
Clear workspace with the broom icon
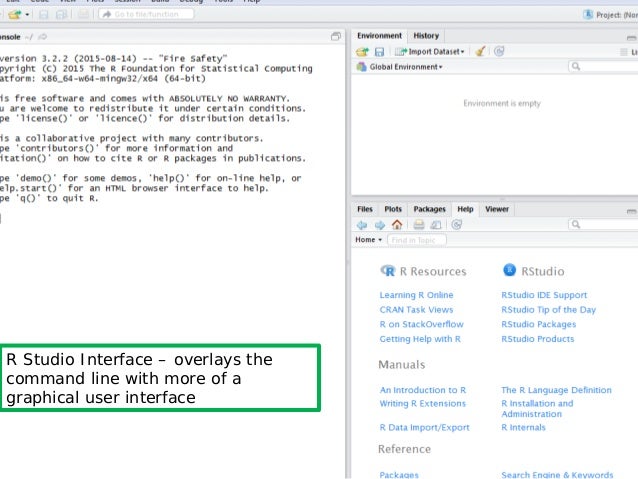point(481,51)
